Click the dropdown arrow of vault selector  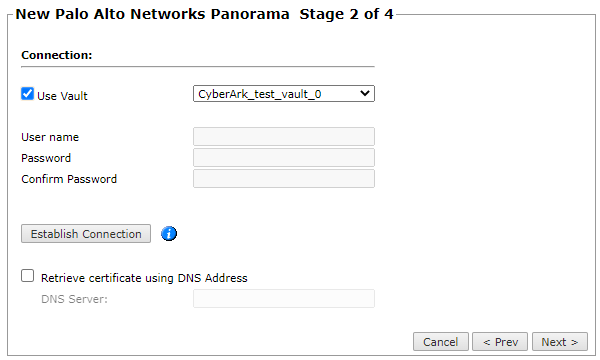tap(365, 93)
